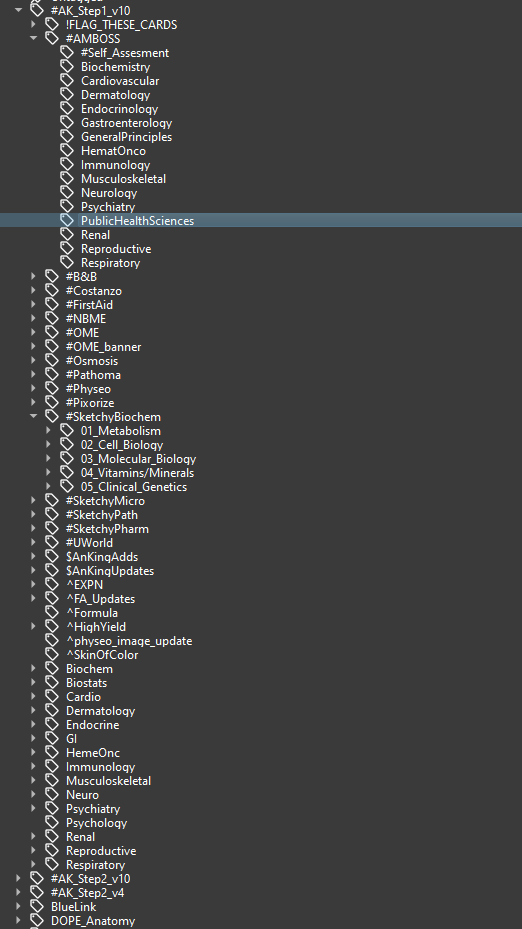The width and height of the screenshot is (522, 929).
Task: Select the Psychiatry tag under #AMBOSS
Action: [108, 207]
